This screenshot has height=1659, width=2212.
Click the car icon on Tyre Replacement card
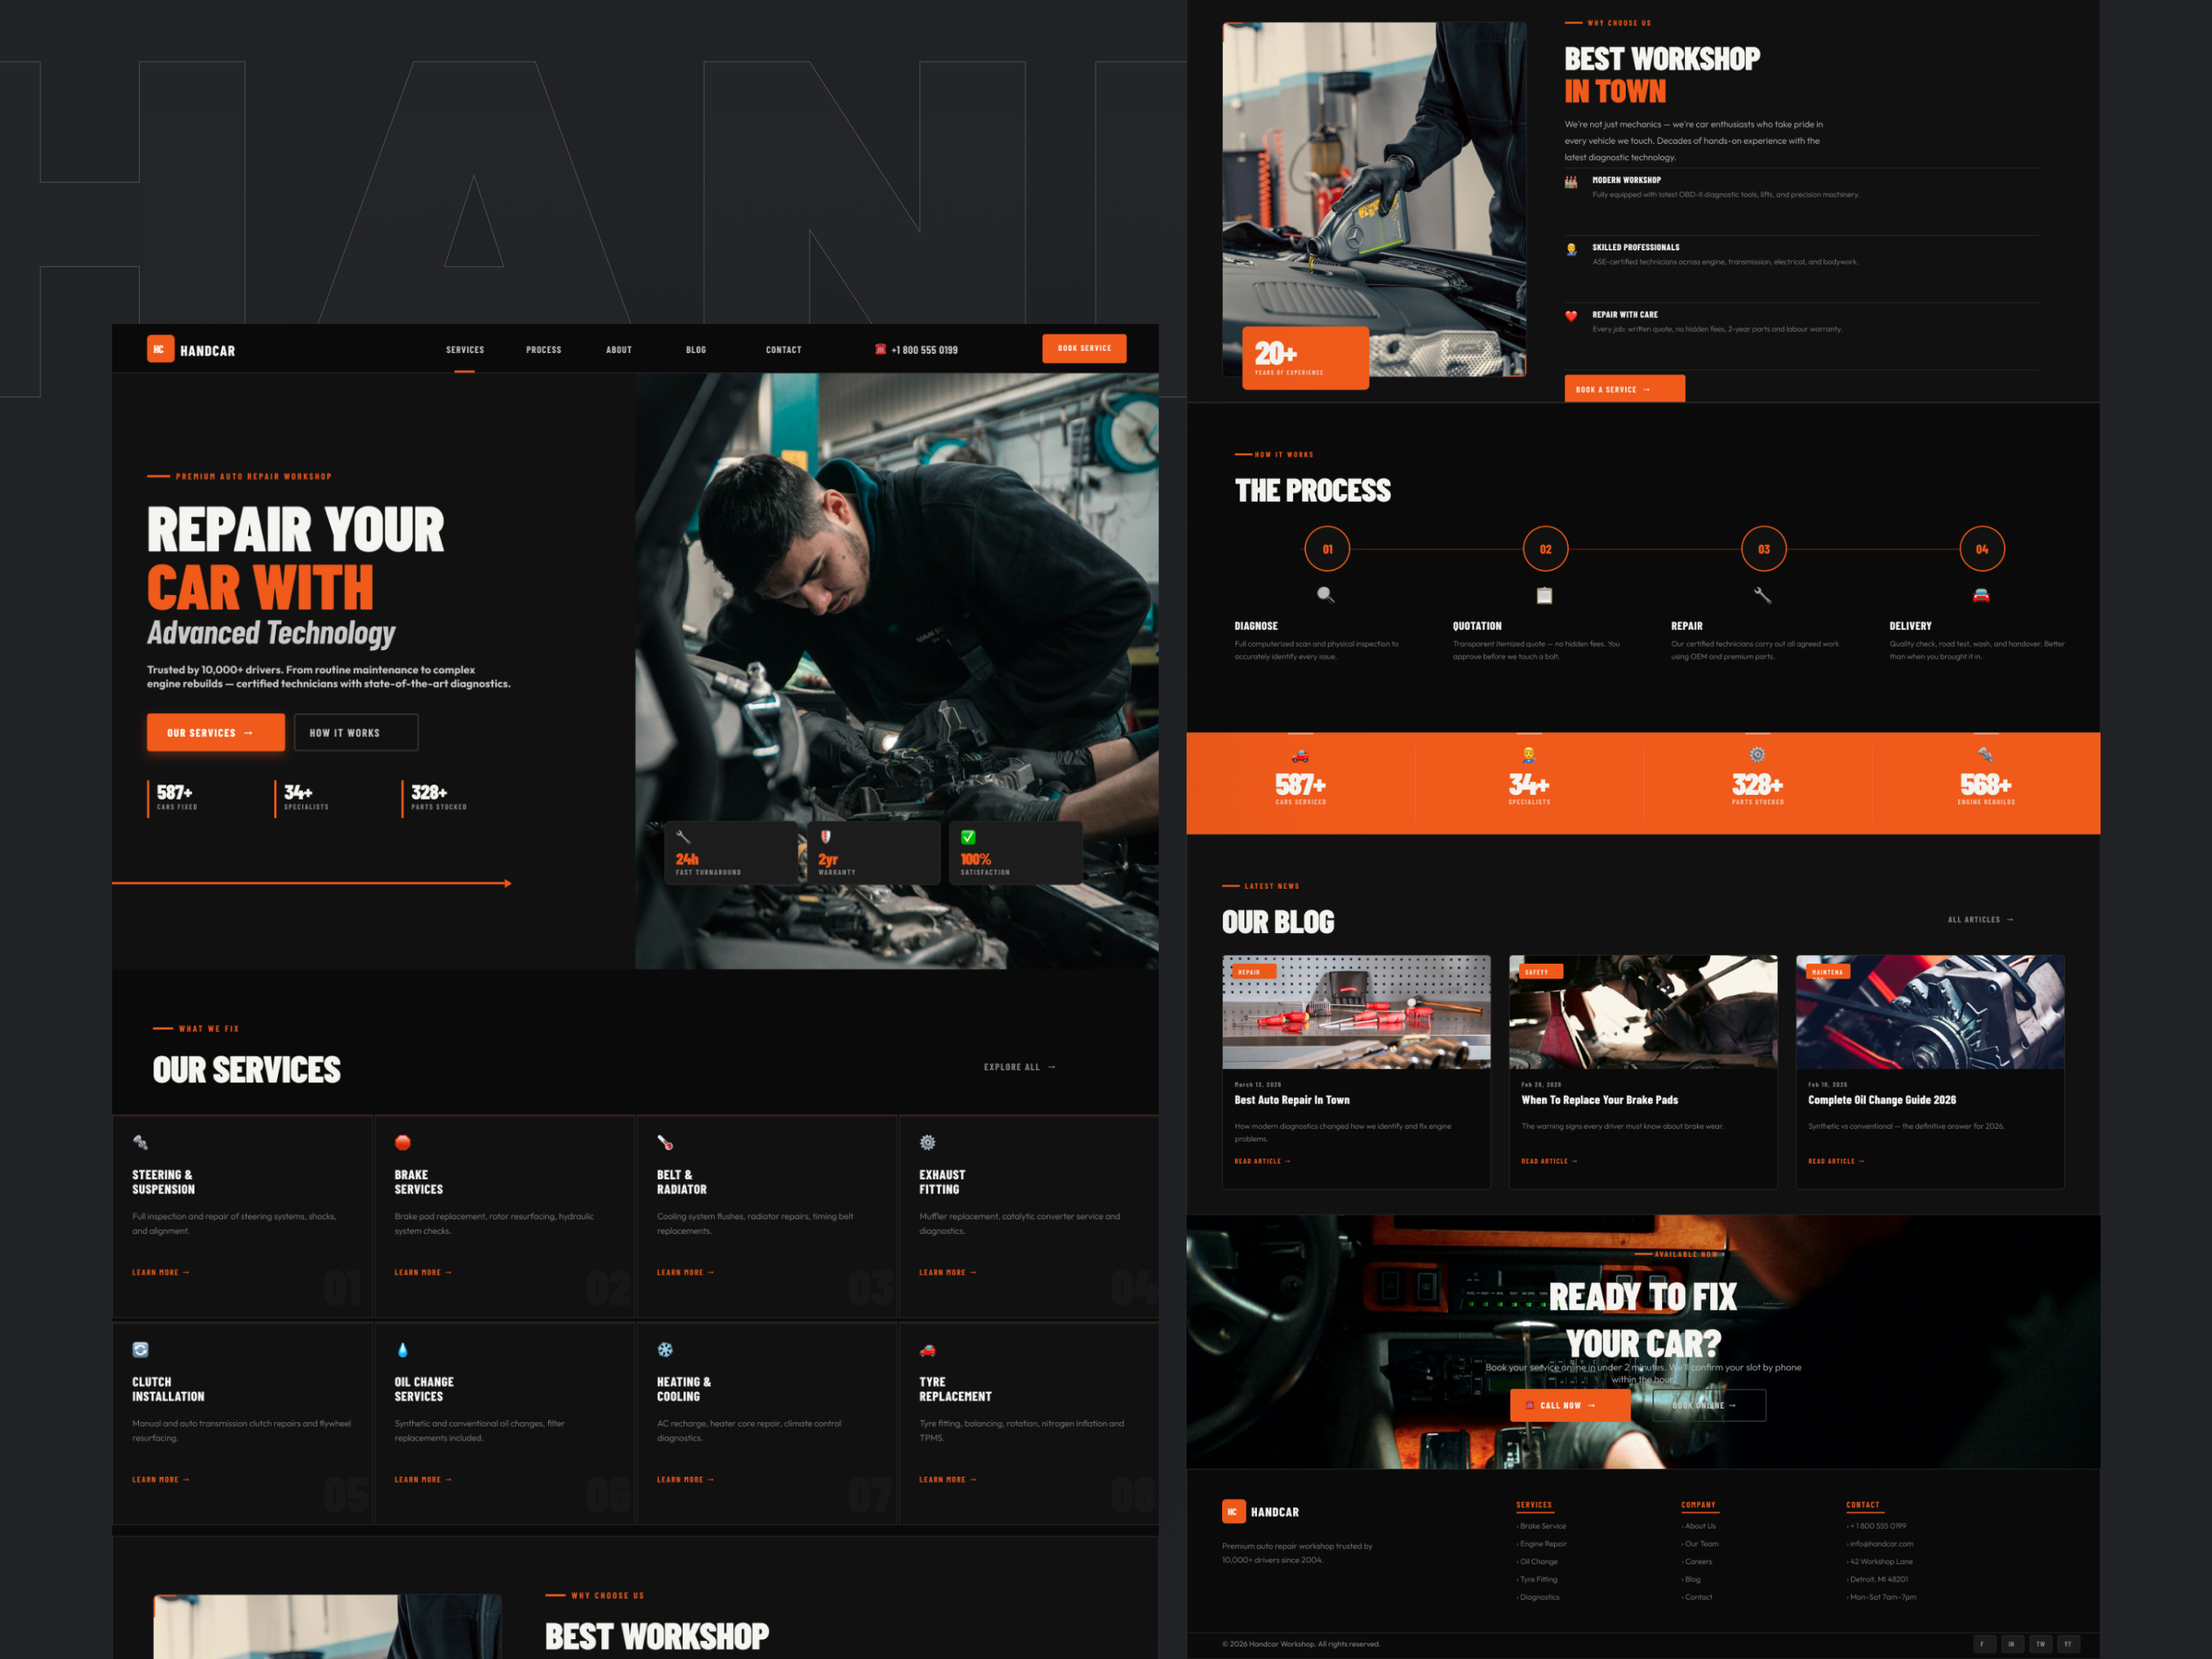tap(927, 1349)
